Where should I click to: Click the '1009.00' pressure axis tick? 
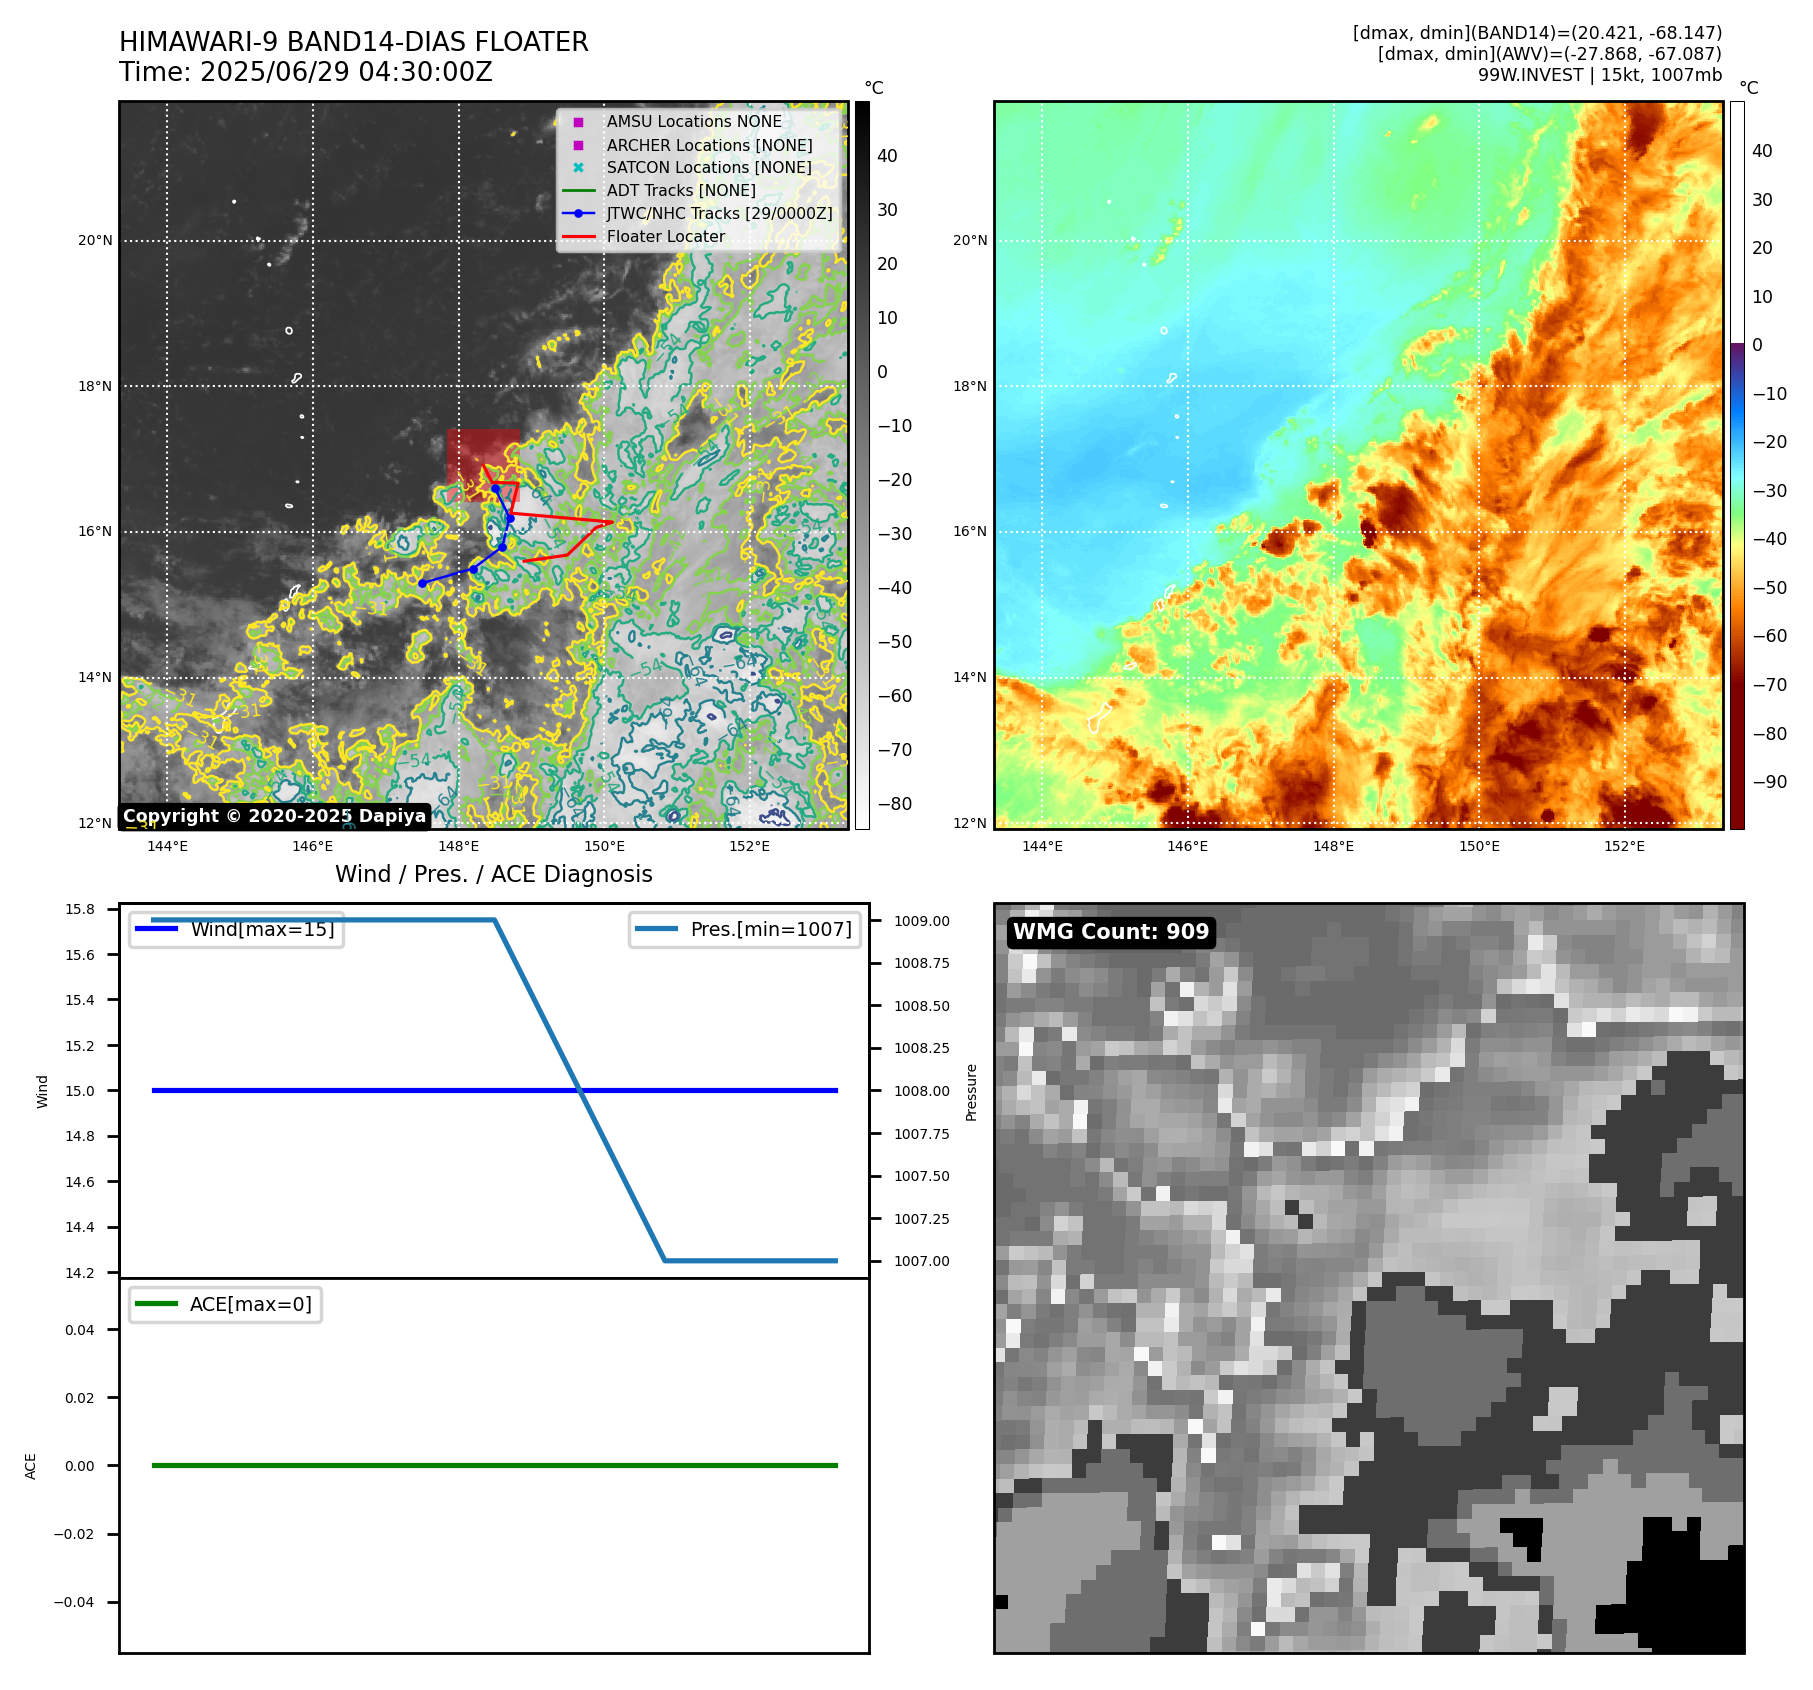922,921
